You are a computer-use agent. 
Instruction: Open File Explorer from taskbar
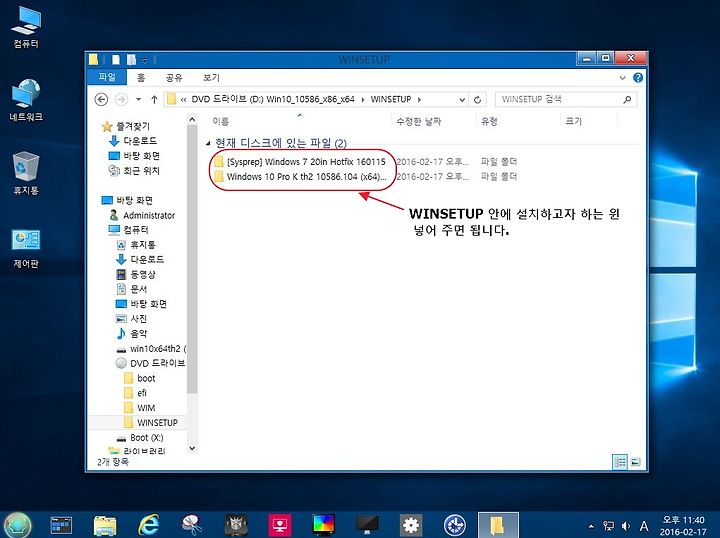click(105, 525)
